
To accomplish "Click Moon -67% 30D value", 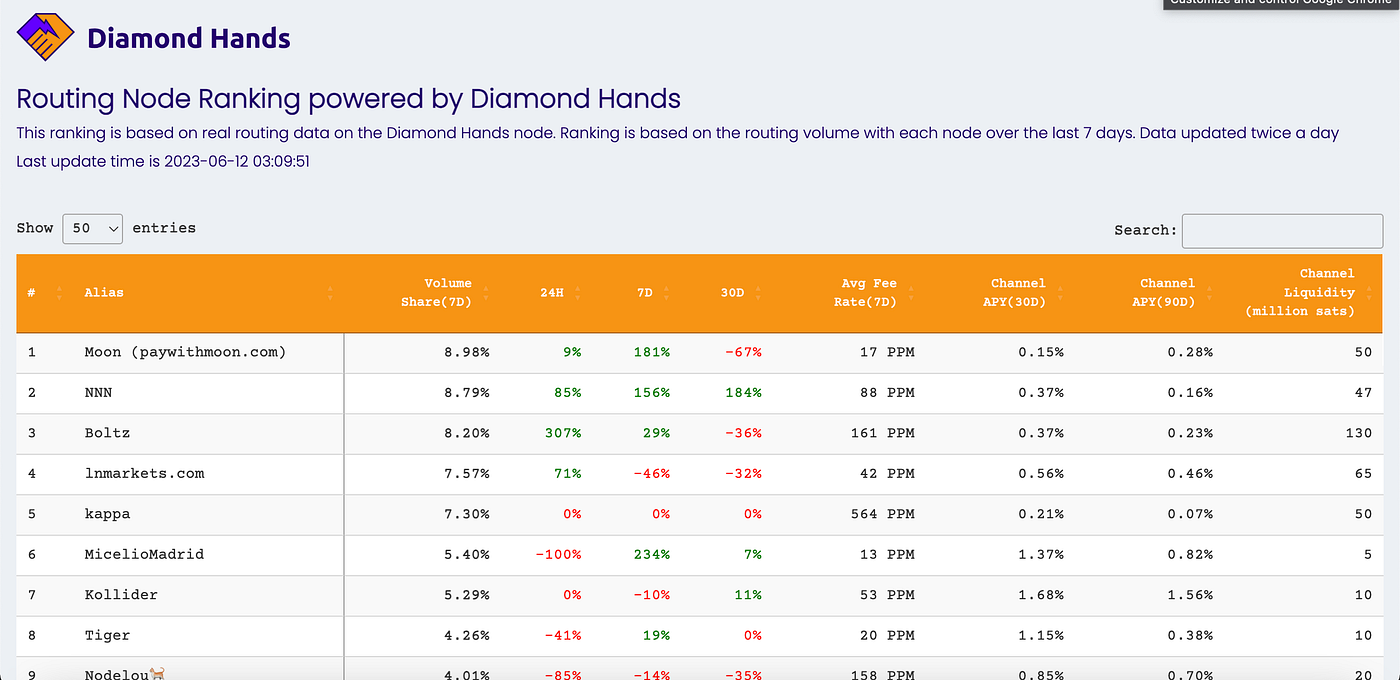I will click(x=743, y=352).
